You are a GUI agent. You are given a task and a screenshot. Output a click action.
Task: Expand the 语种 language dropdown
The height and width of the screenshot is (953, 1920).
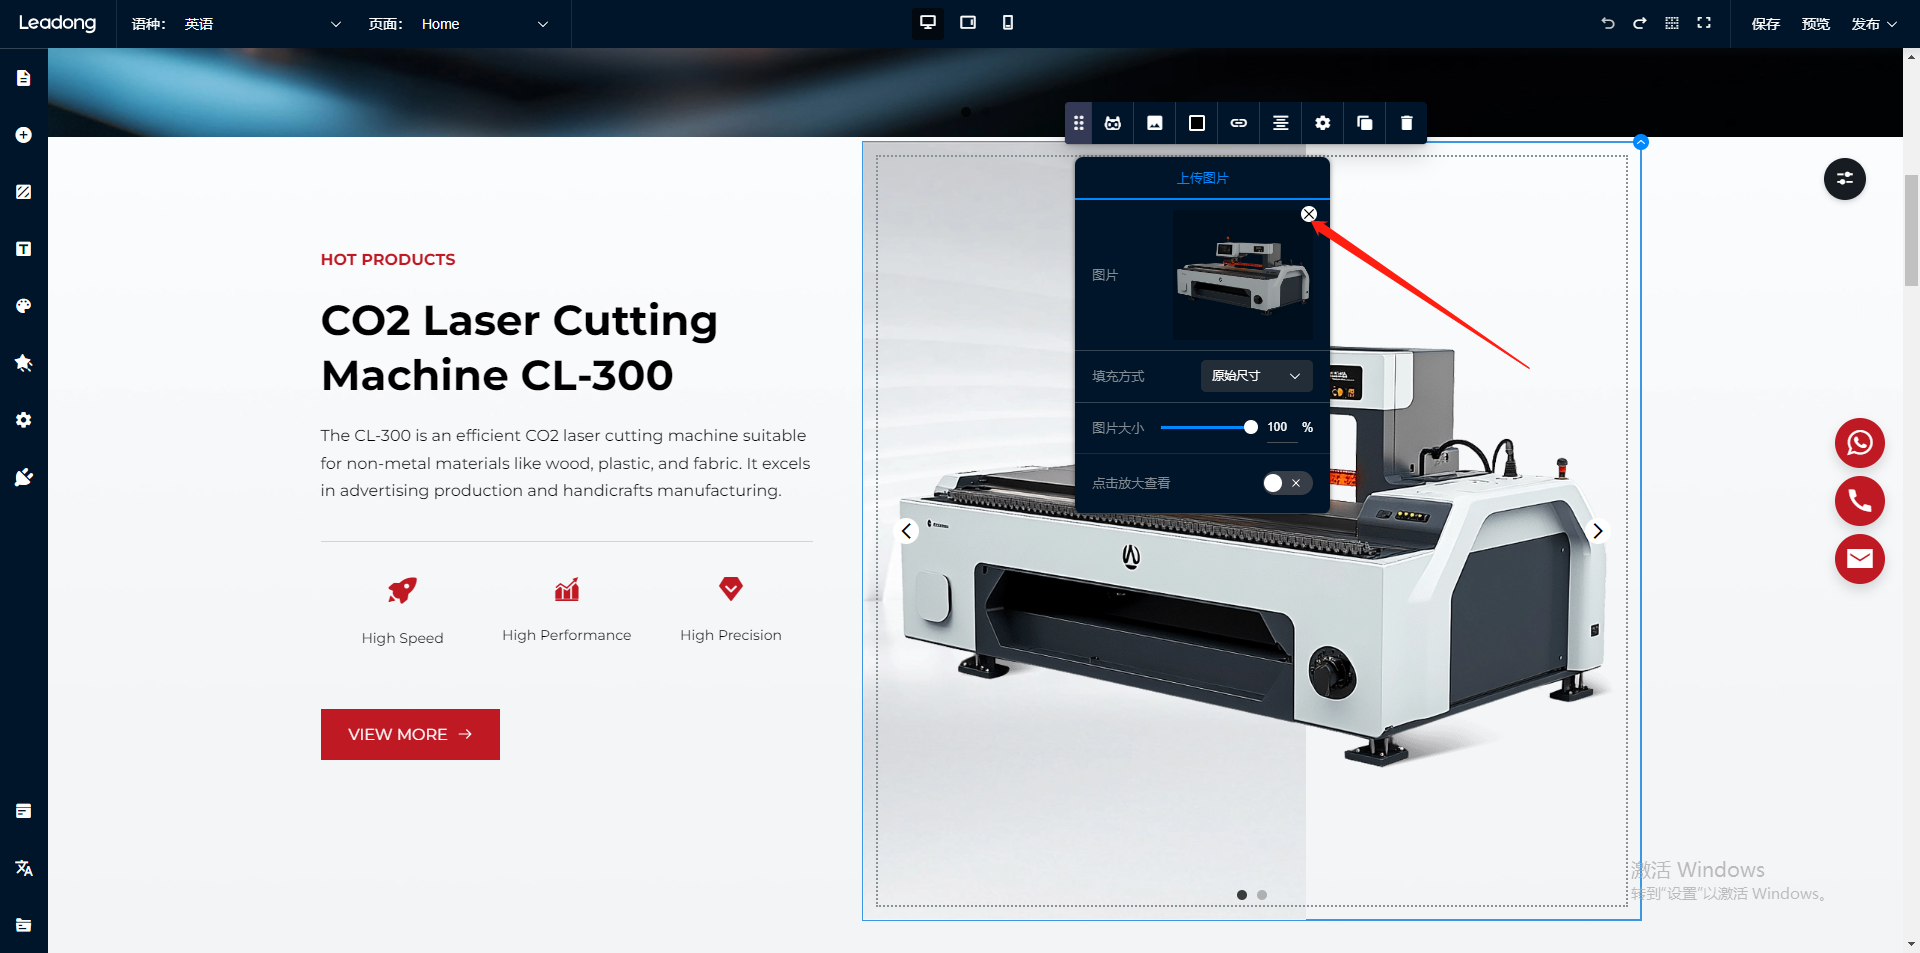[x=236, y=24]
